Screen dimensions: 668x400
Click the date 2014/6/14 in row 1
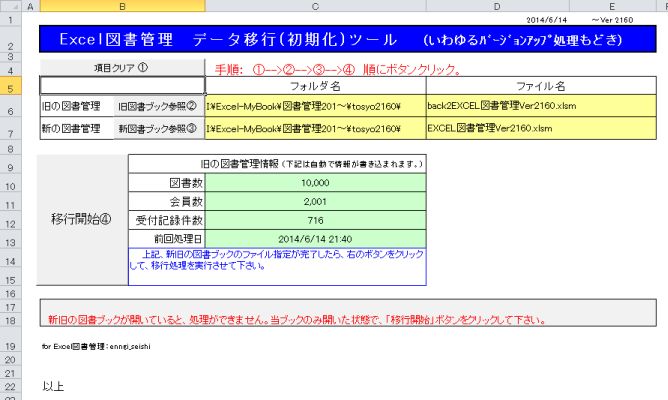(547, 20)
